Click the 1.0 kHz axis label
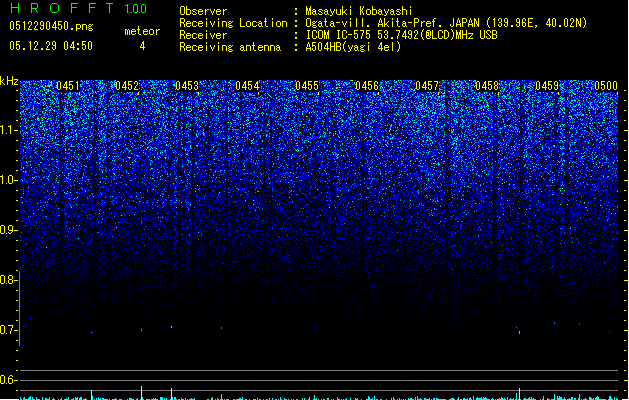Screen dimensions: 629x400 [9, 180]
